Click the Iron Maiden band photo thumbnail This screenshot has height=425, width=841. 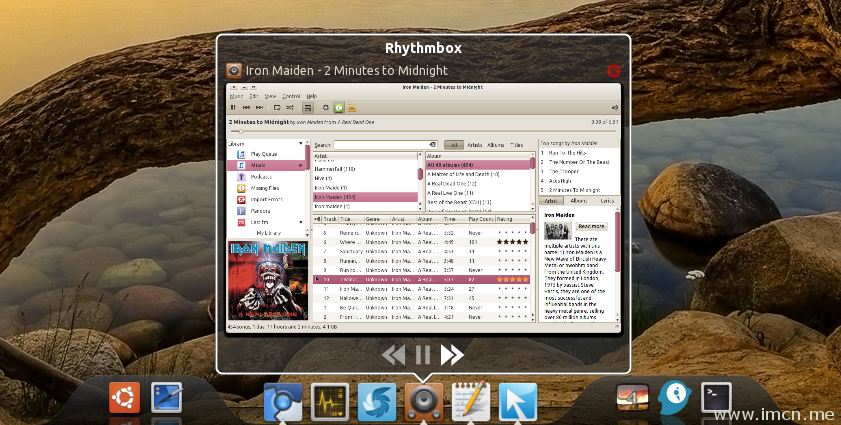click(x=558, y=230)
